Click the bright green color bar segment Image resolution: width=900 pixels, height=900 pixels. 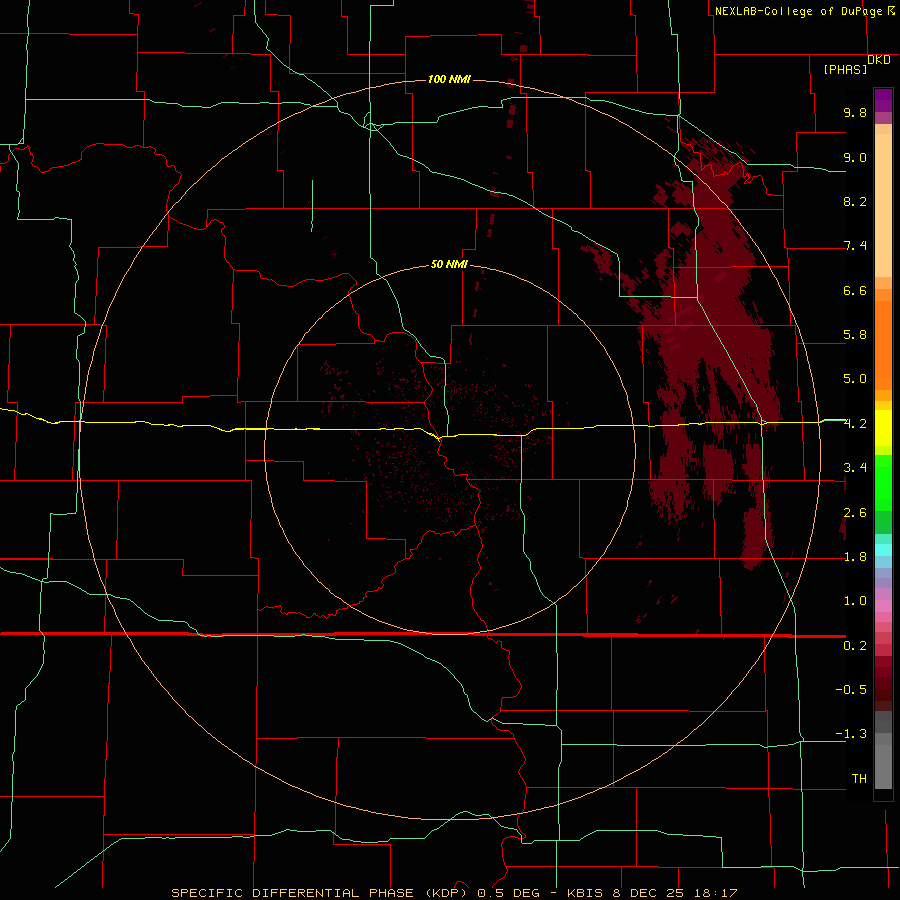click(x=883, y=482)
